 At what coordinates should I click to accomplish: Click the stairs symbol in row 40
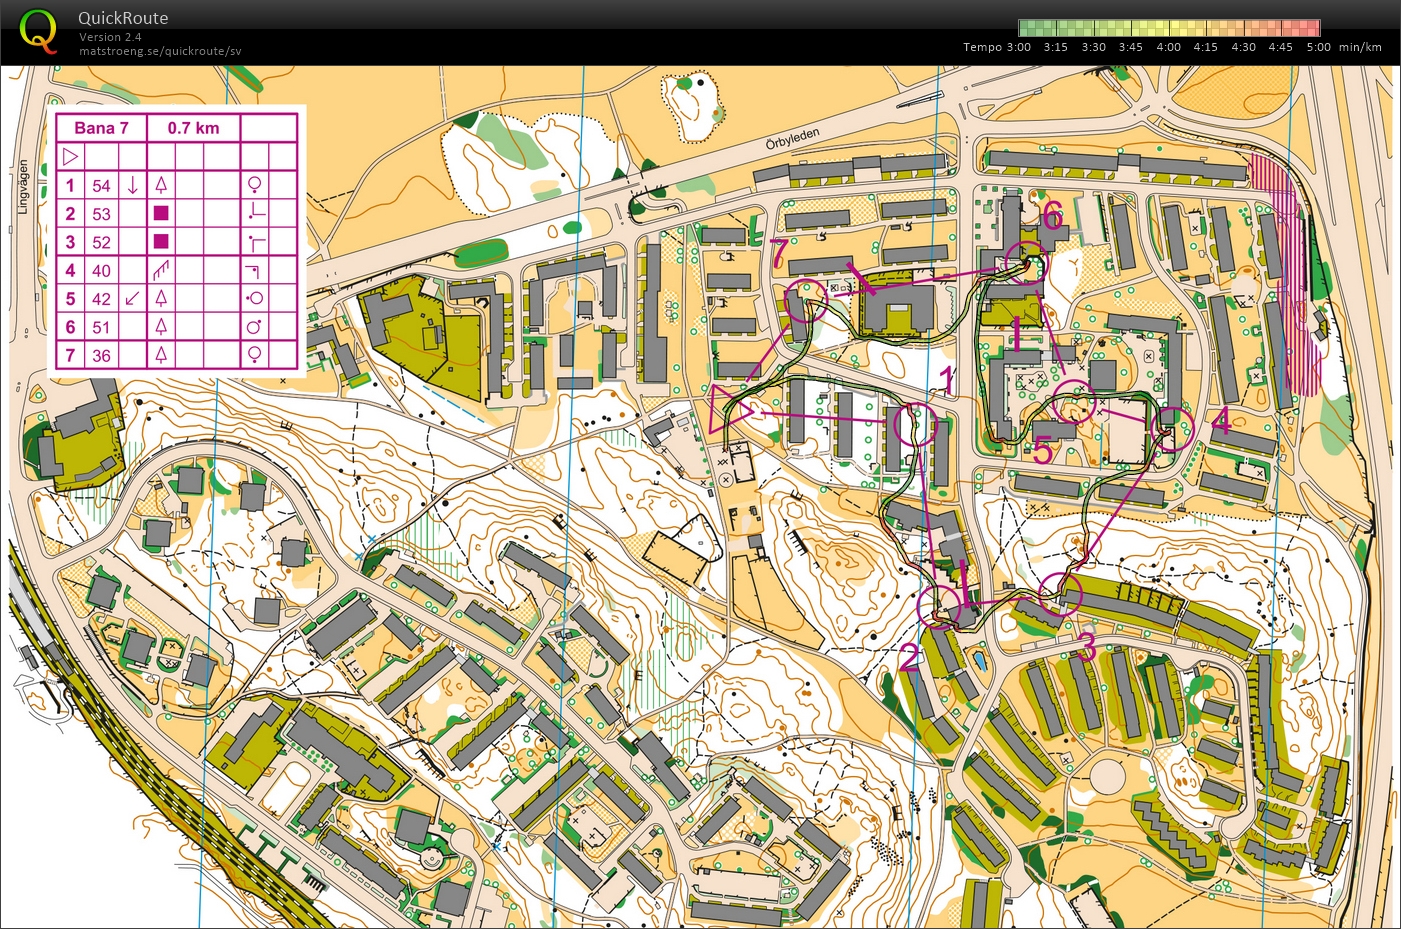(161, 270)
